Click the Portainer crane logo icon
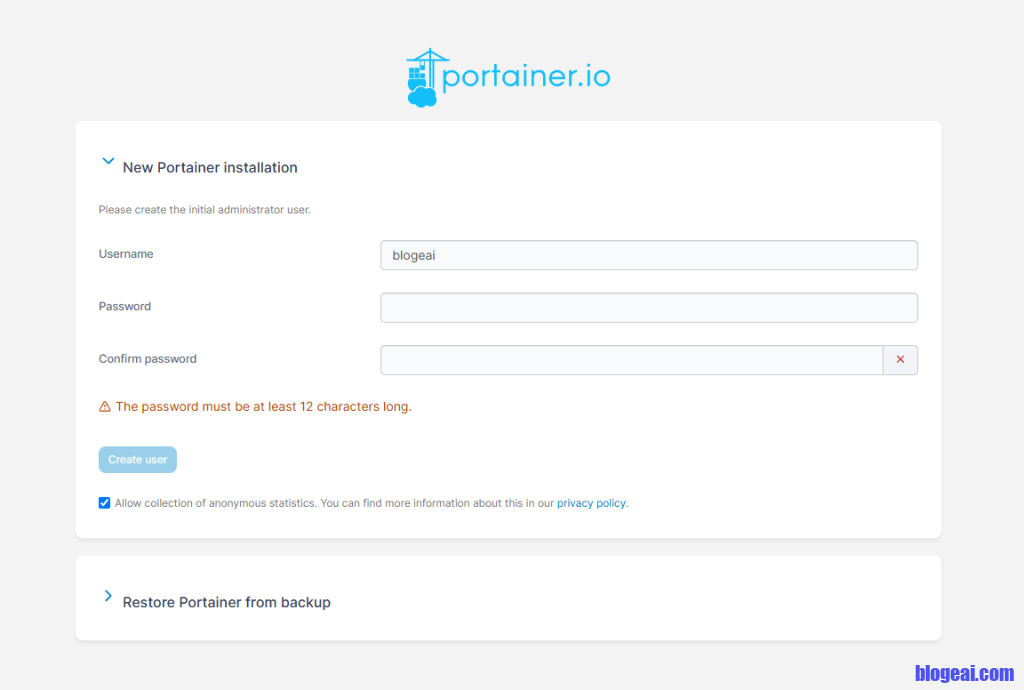This screenshot has width=1024, height=690. [x=424, y=78]
